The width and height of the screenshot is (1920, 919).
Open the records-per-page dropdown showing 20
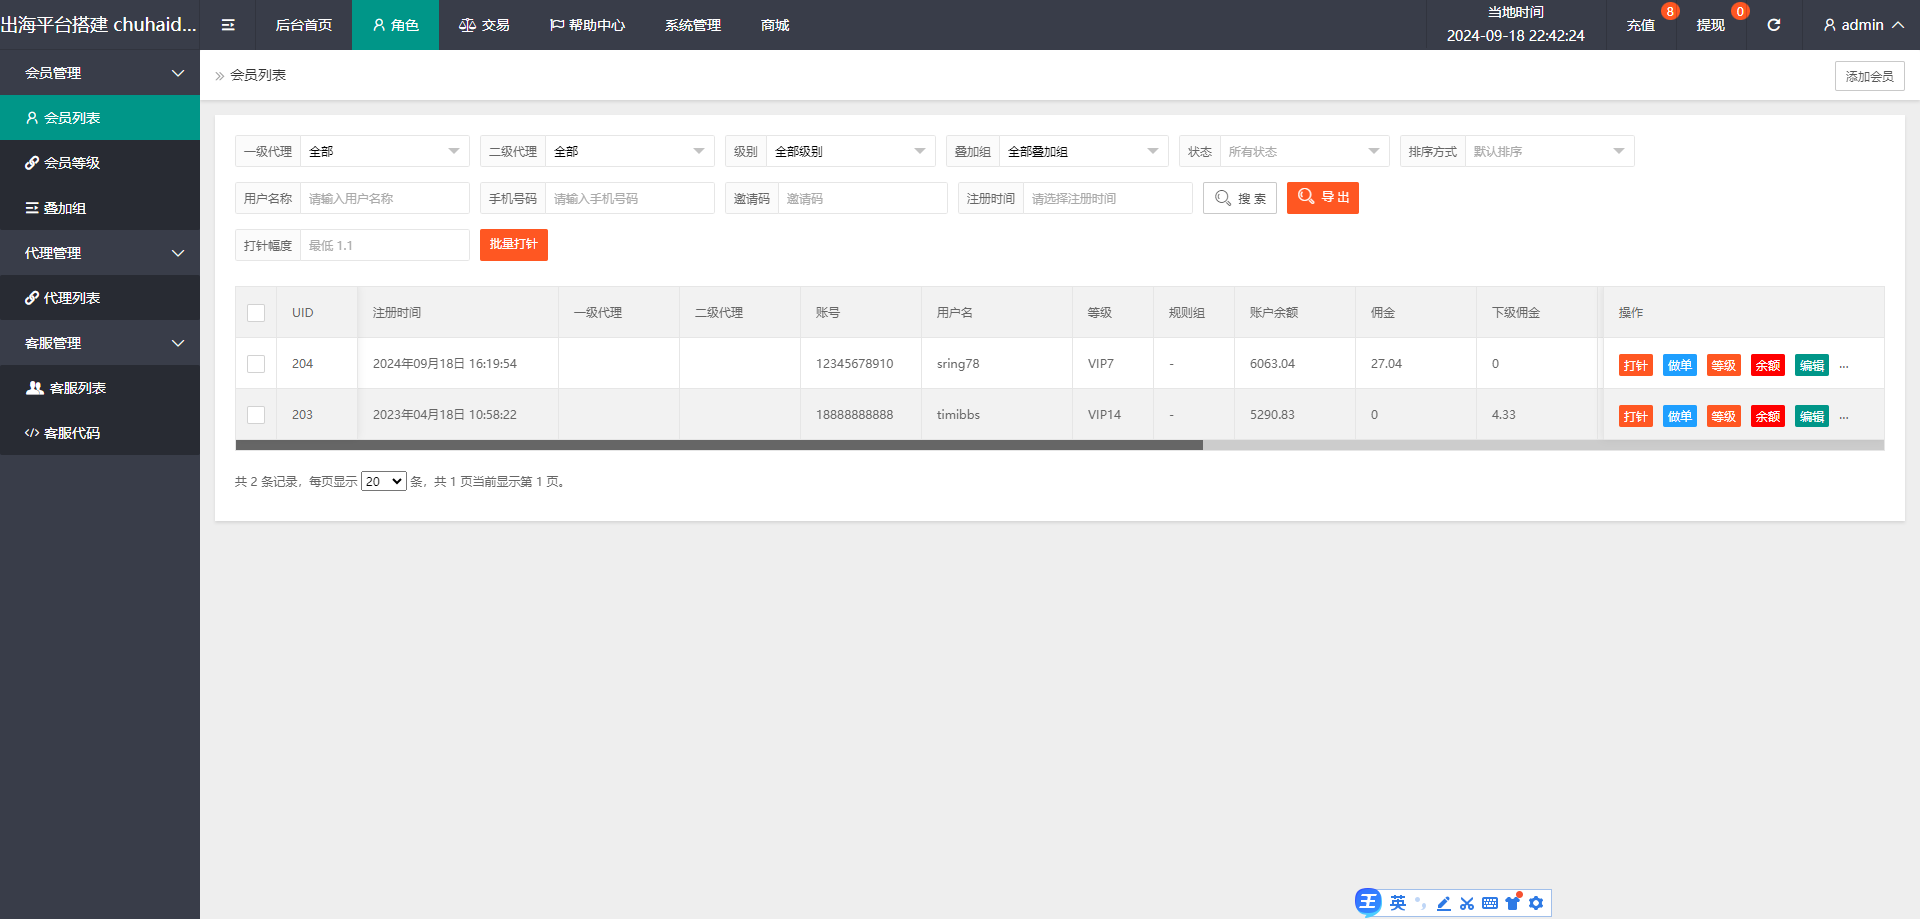(x=383, y=481)
